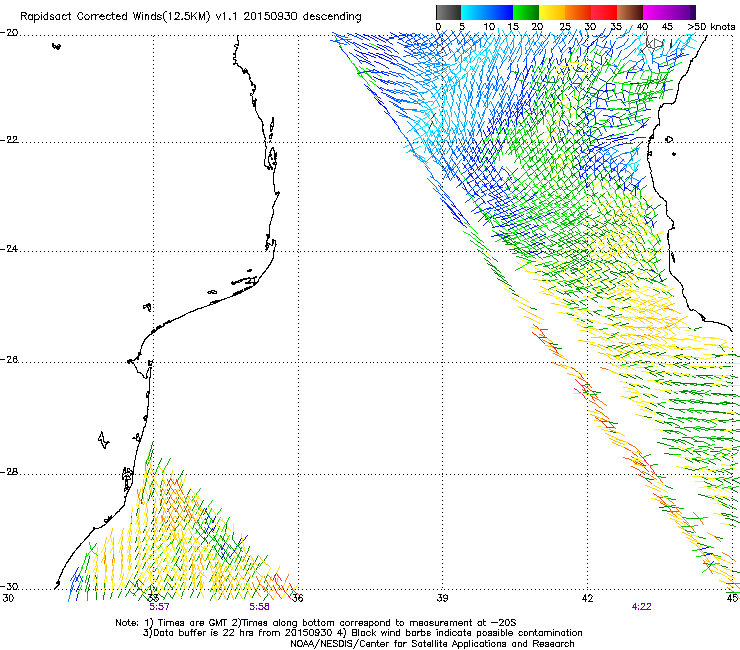Click the magenta-purple 40-50 knots color band

click(x=669, y=12)
